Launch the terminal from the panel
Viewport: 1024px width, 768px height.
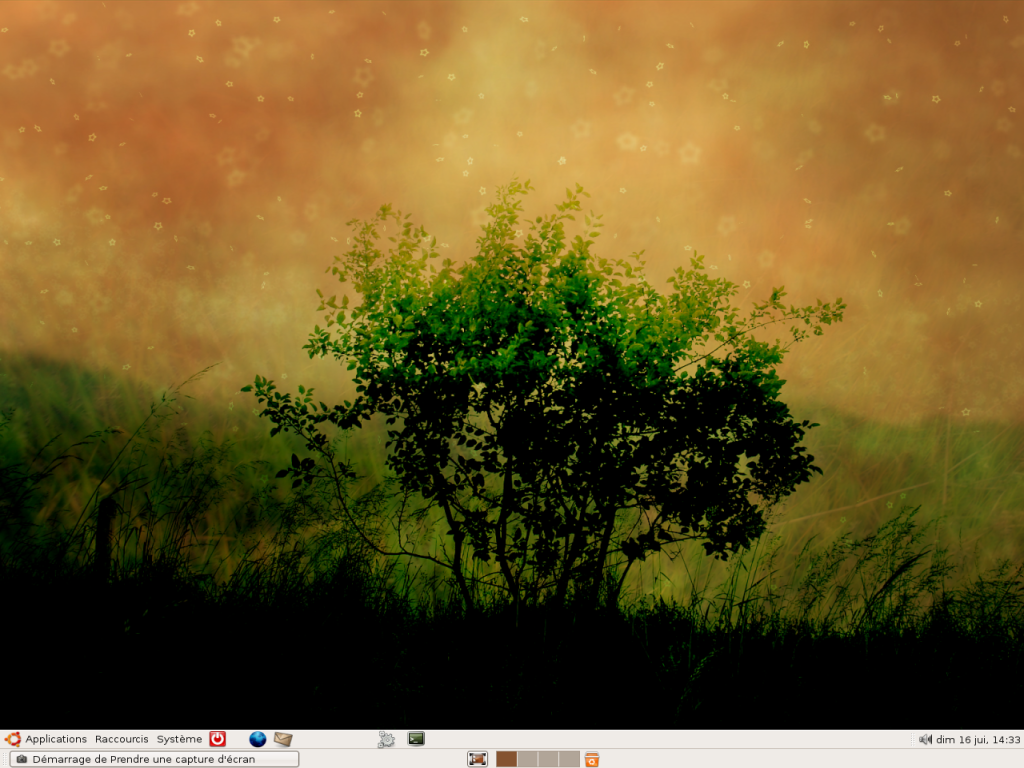[416, 739]
